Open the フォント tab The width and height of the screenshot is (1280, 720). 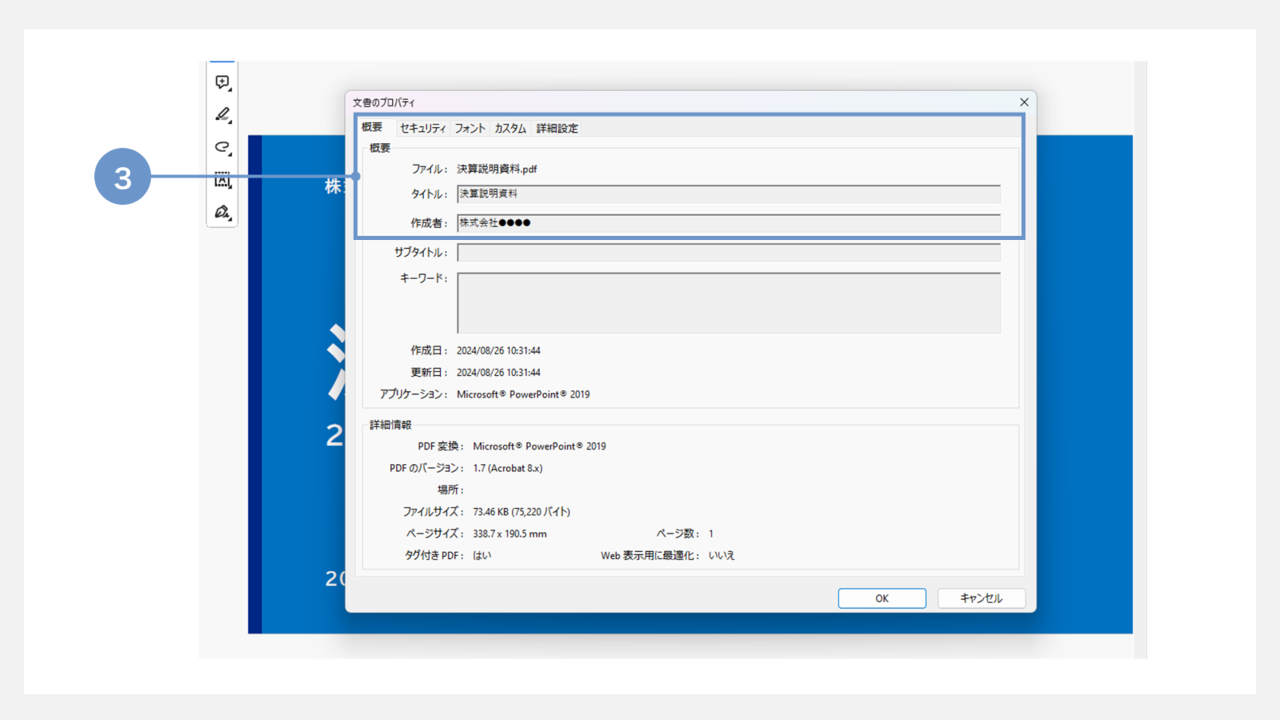pyautogui.click(x=470, y=128)
